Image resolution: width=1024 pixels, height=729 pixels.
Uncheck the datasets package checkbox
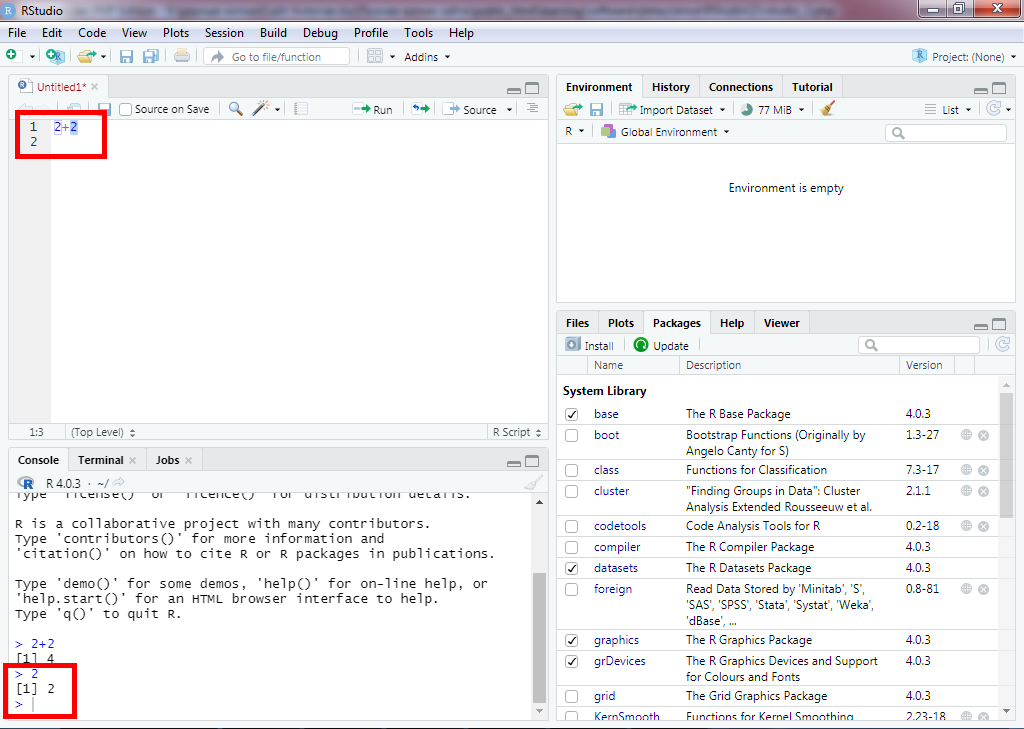click(x=571, y=568)
